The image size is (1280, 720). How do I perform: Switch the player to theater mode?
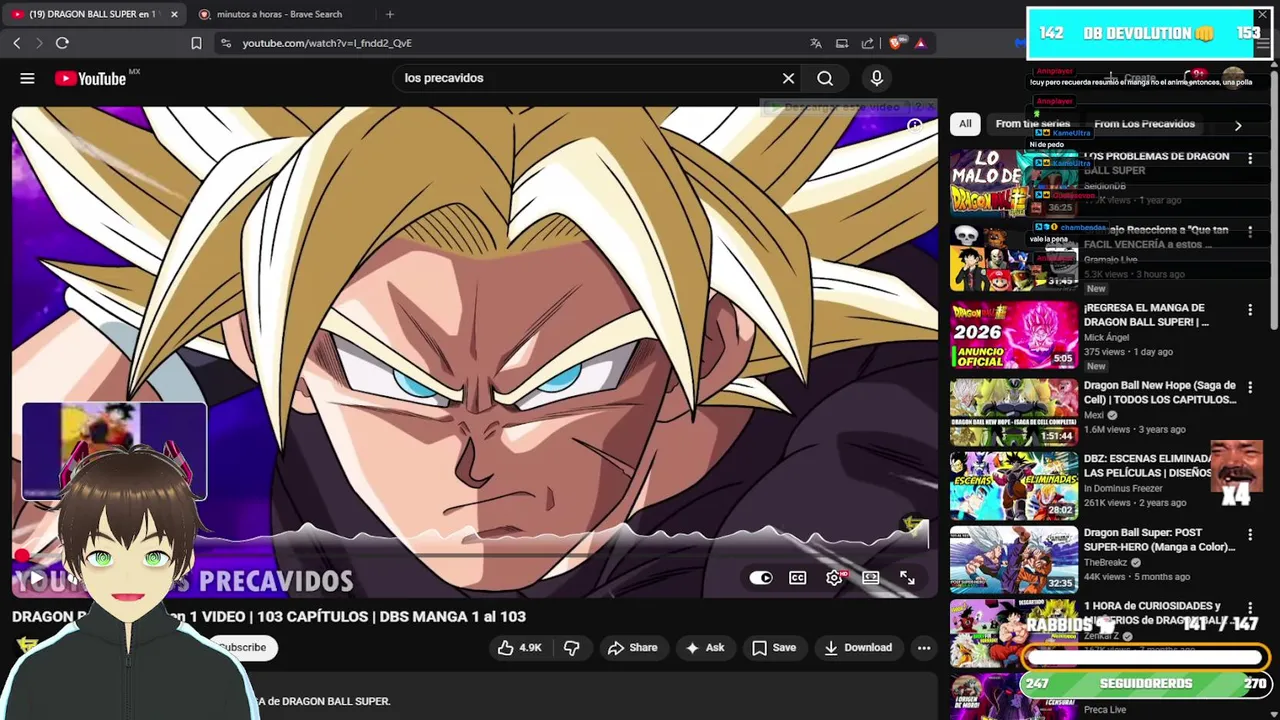point(871,578)
